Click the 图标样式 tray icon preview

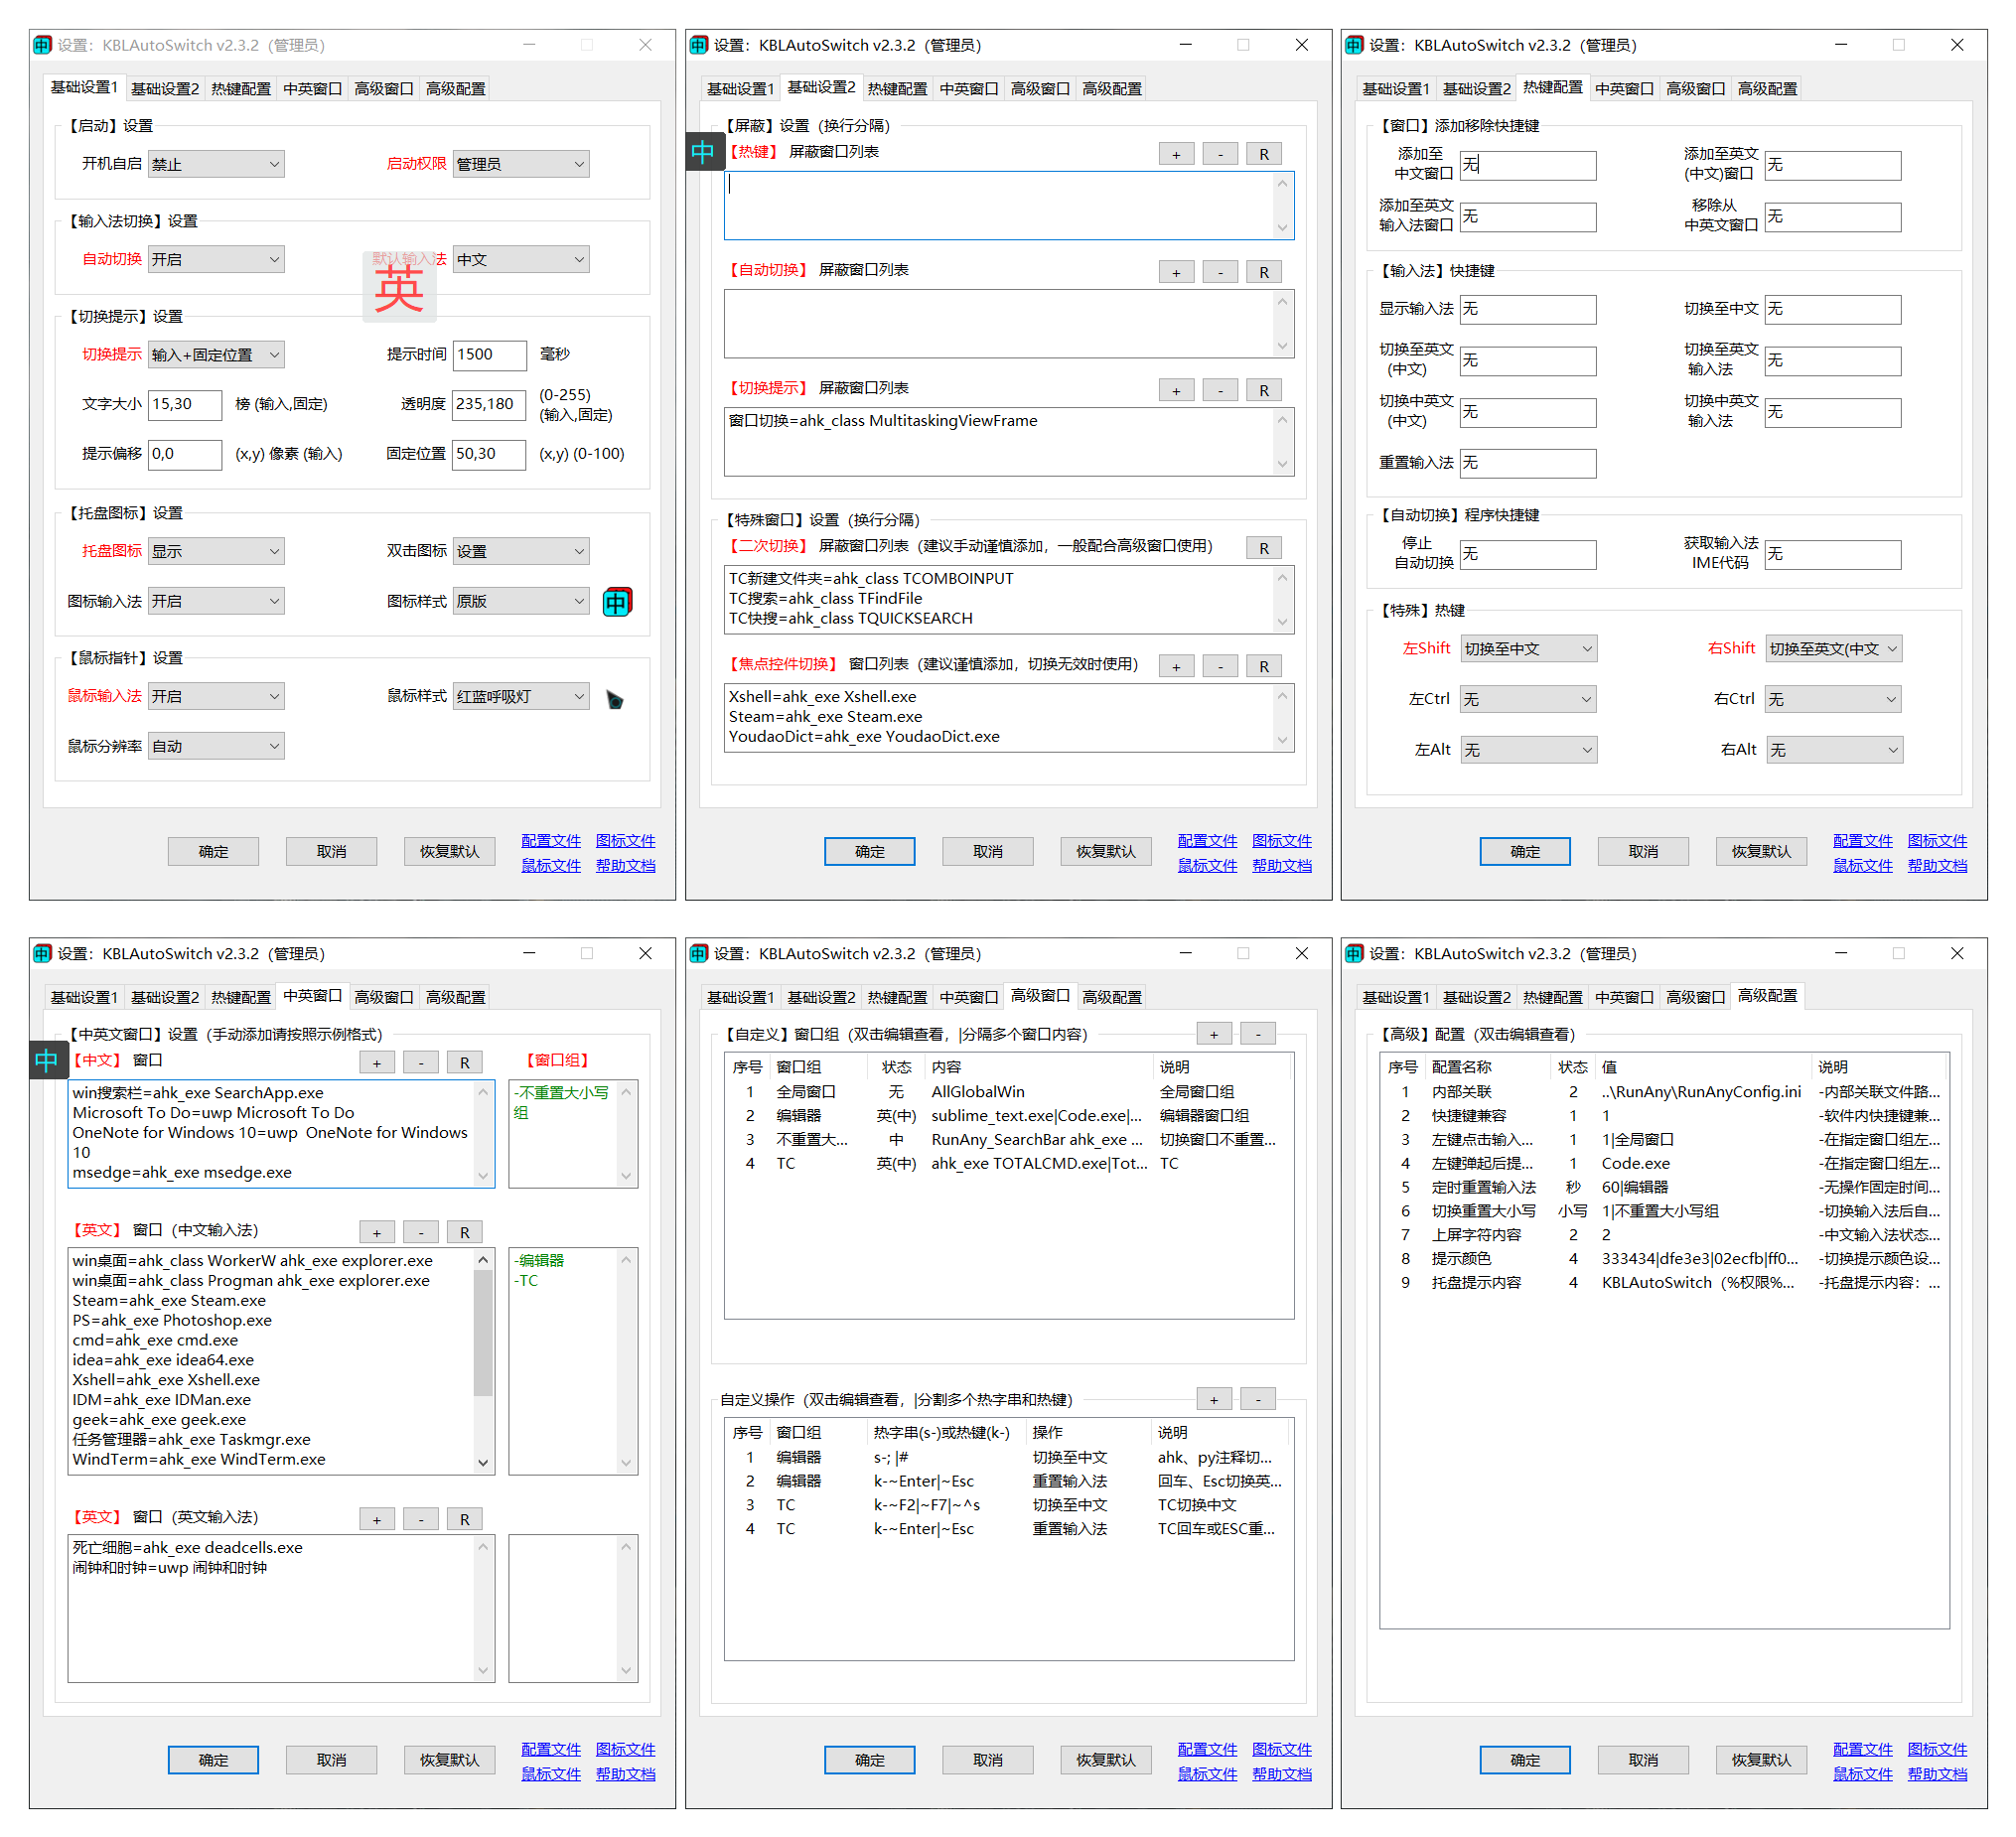click(x=617, y=602)
